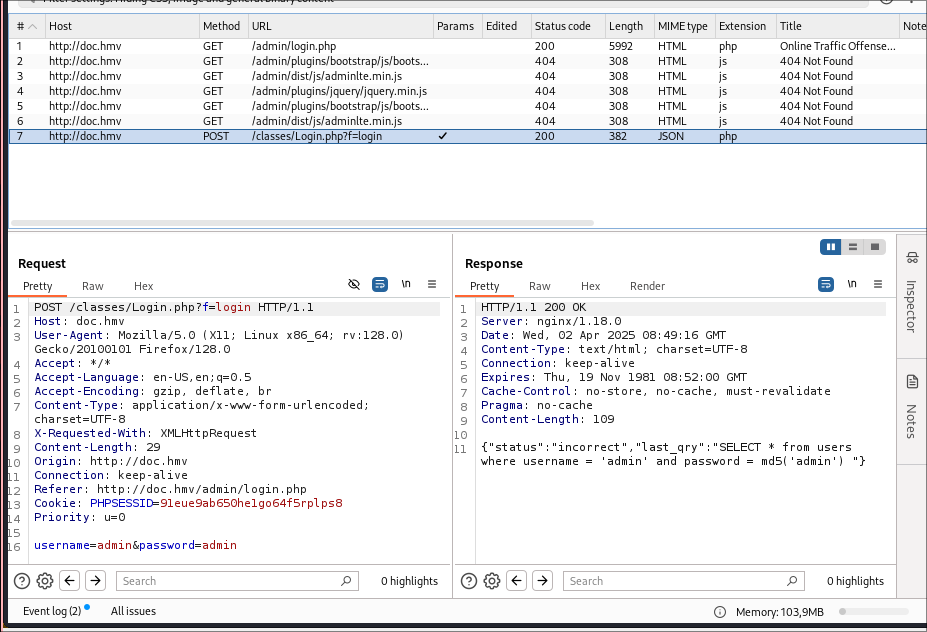The image size is (927, 632).
Task: Switch Response view to Render tab
Action: pos(647,286)
